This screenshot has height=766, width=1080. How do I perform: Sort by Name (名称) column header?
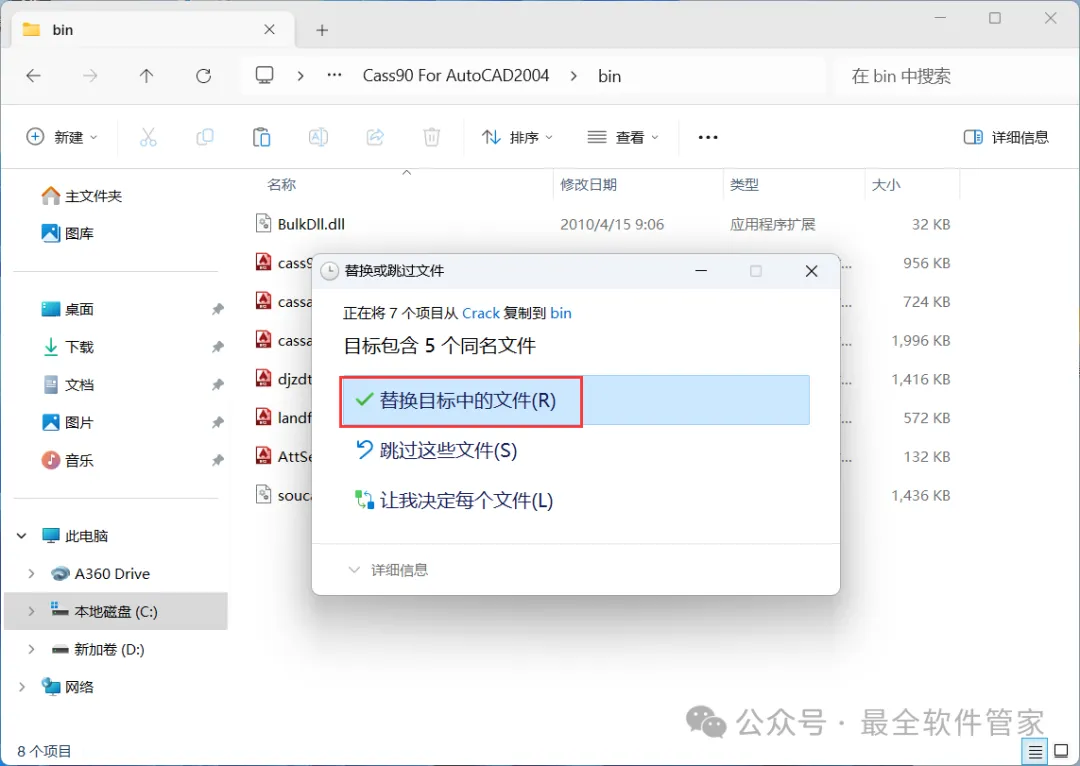point(282,185)
